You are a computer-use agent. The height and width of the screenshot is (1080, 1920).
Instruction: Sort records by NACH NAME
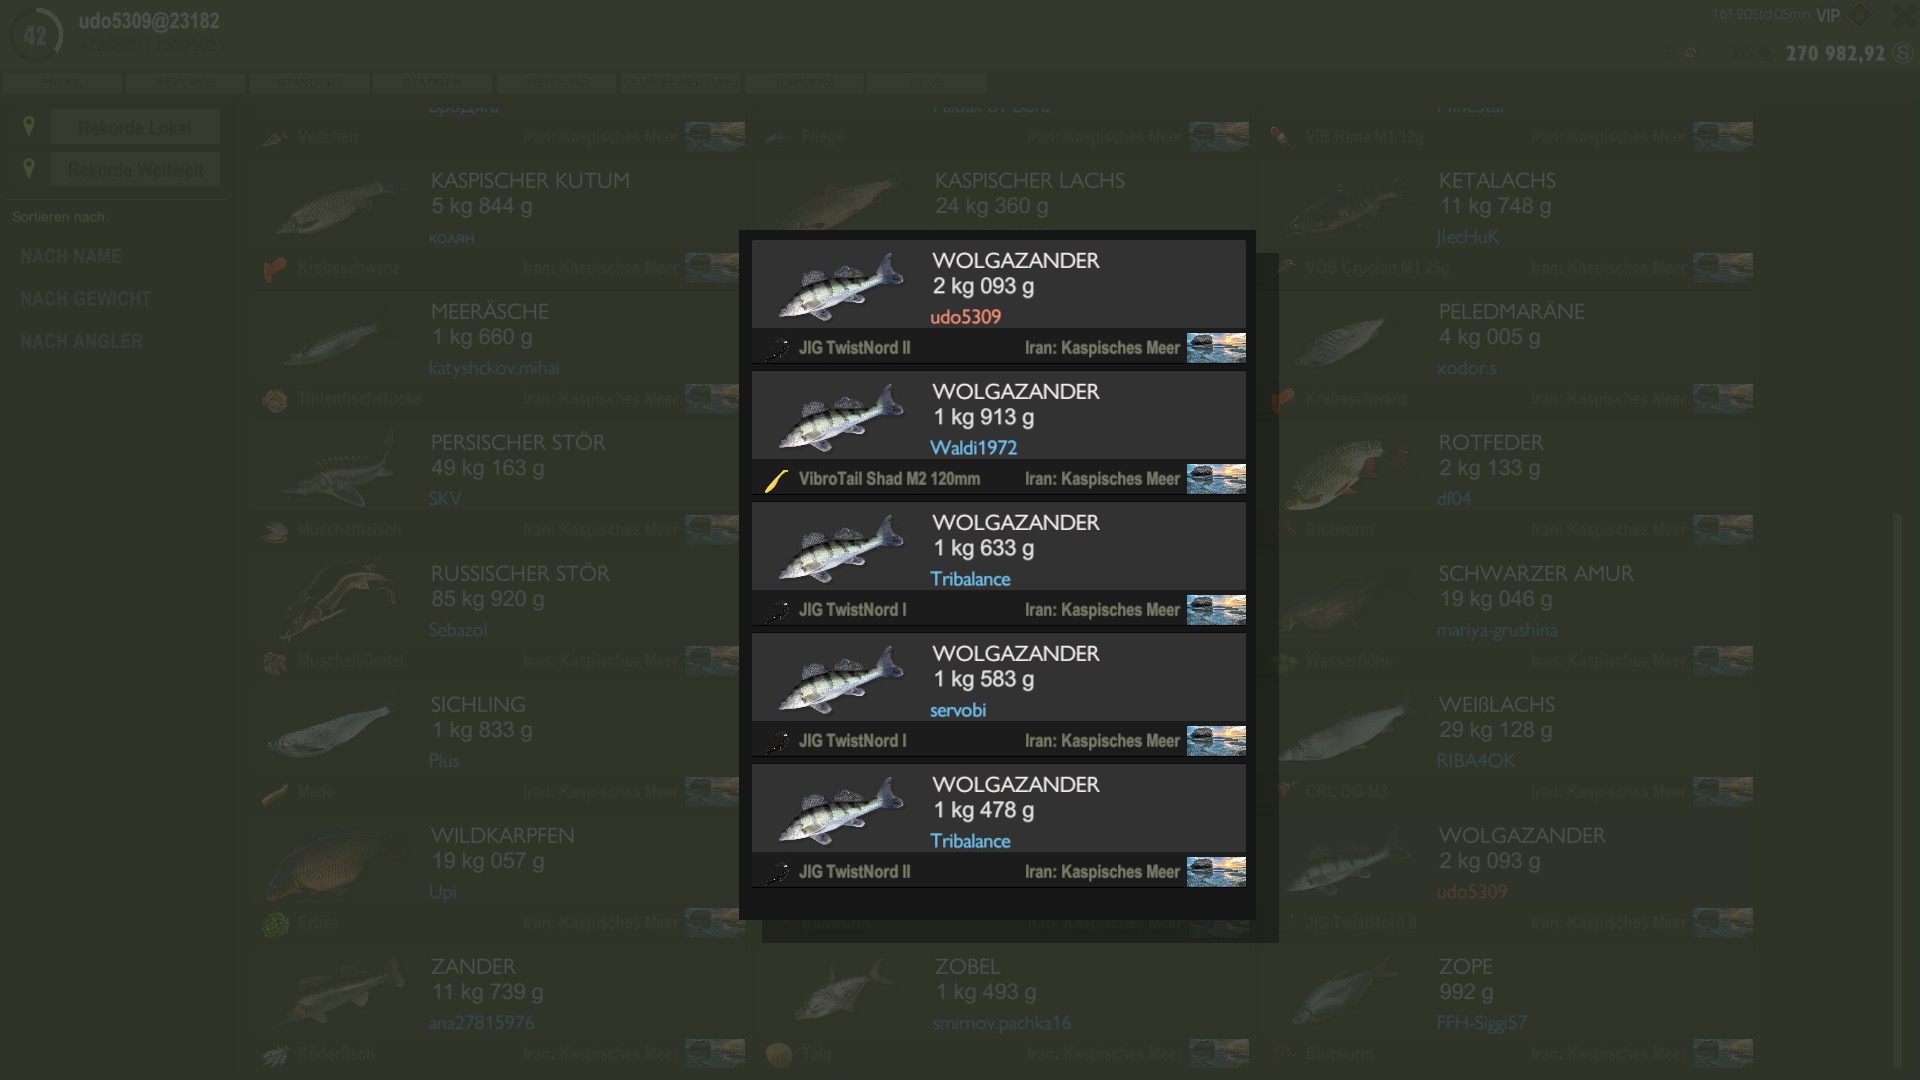tap(71, 257)
